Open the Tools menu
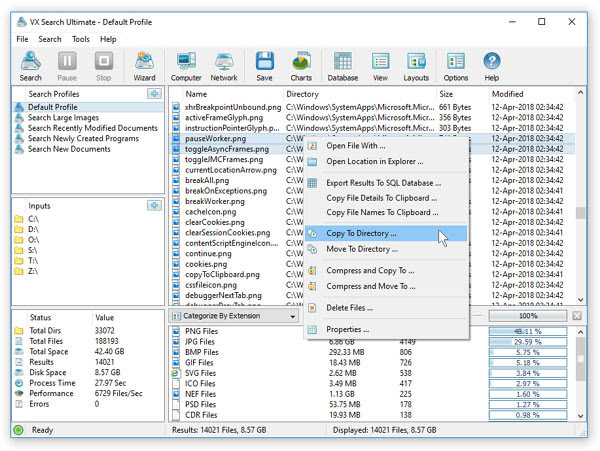The image size is (600, 451). (x=81, y=39)
